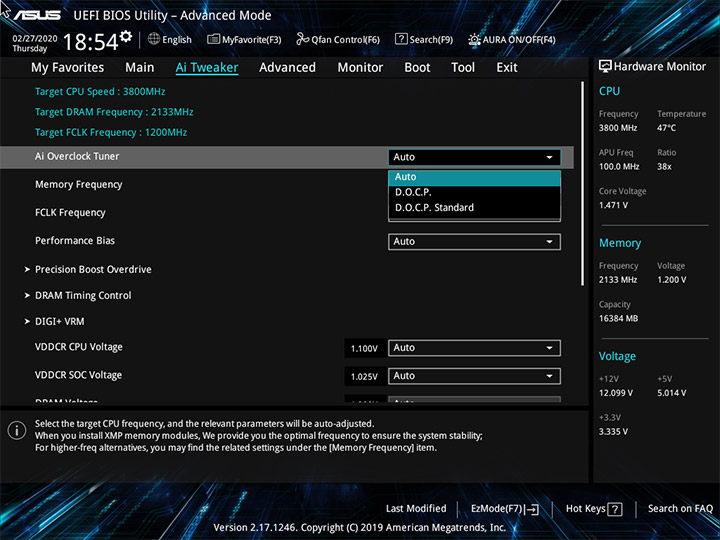Toggle AURA ON/OFF light icon

[474, 39]
